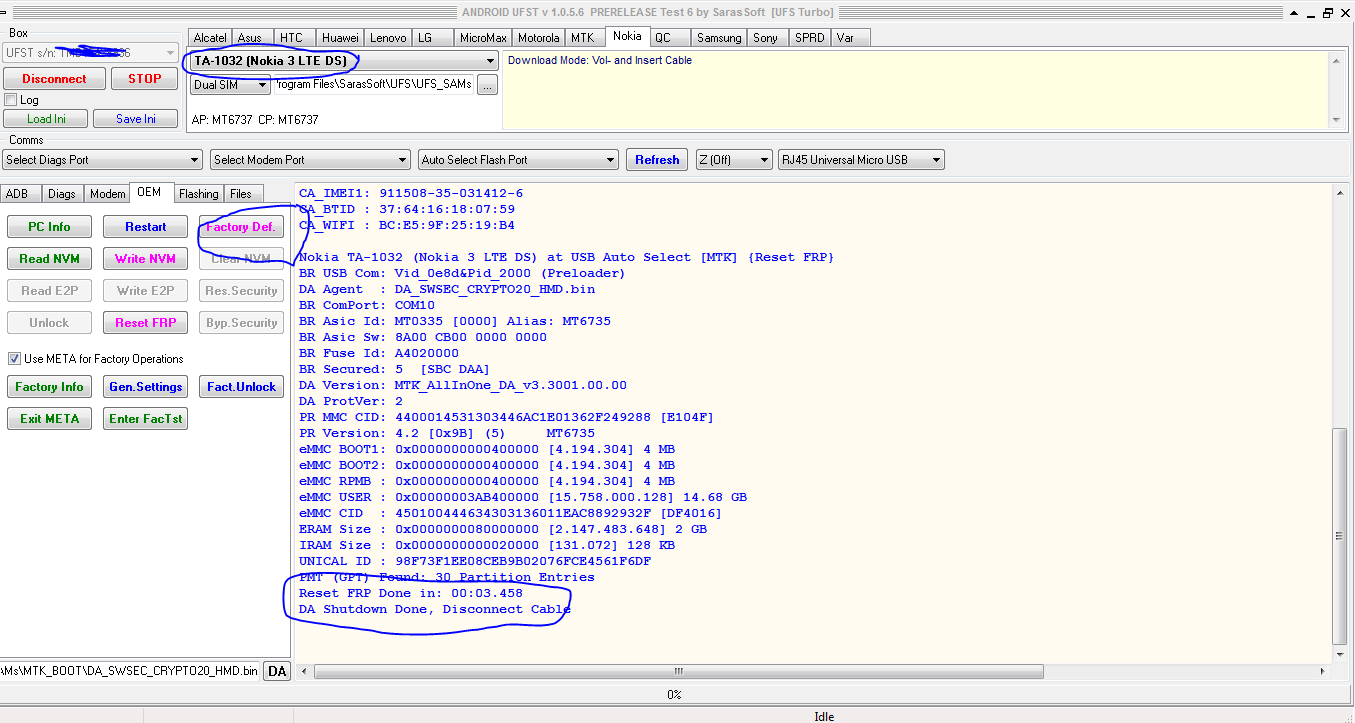Switch to the Samsung brand tab
The width and height of the screenshot is (1355, 723).
(x=719, y=38)
